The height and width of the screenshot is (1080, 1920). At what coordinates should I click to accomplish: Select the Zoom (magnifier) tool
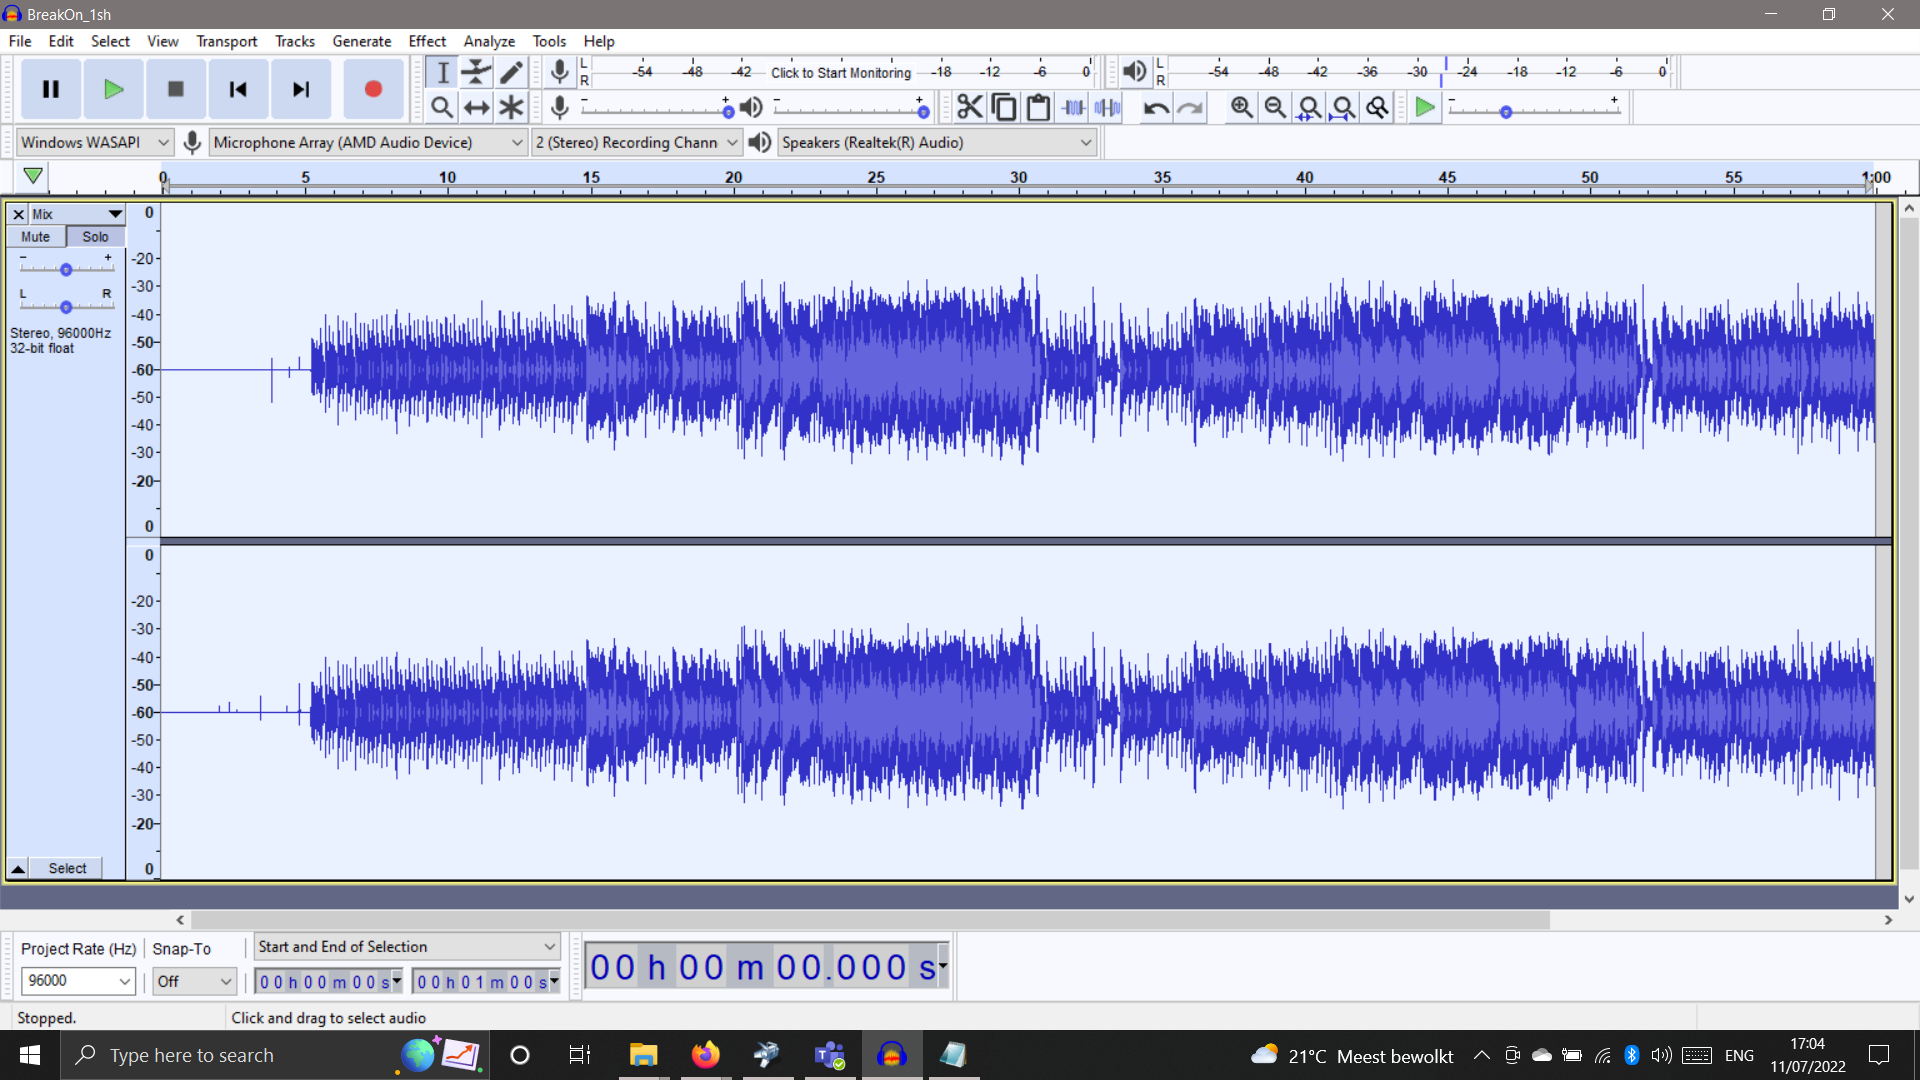click(442, 107)
